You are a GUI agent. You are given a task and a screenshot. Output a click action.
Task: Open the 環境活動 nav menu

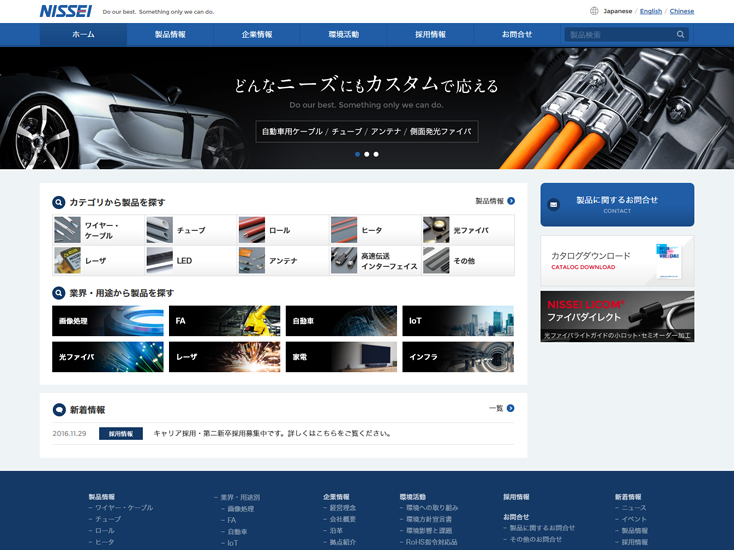point(343,35)
